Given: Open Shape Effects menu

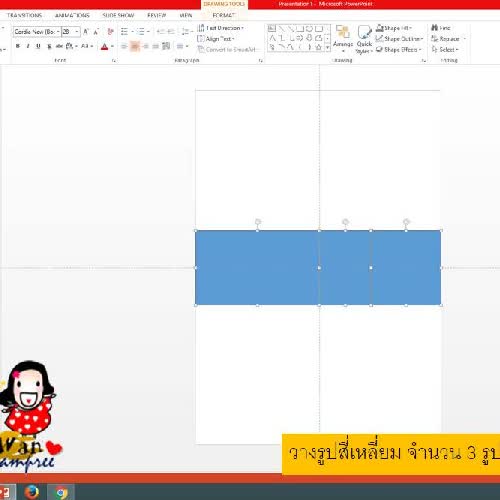Looking at the screenshot, I should coord(398,49).
